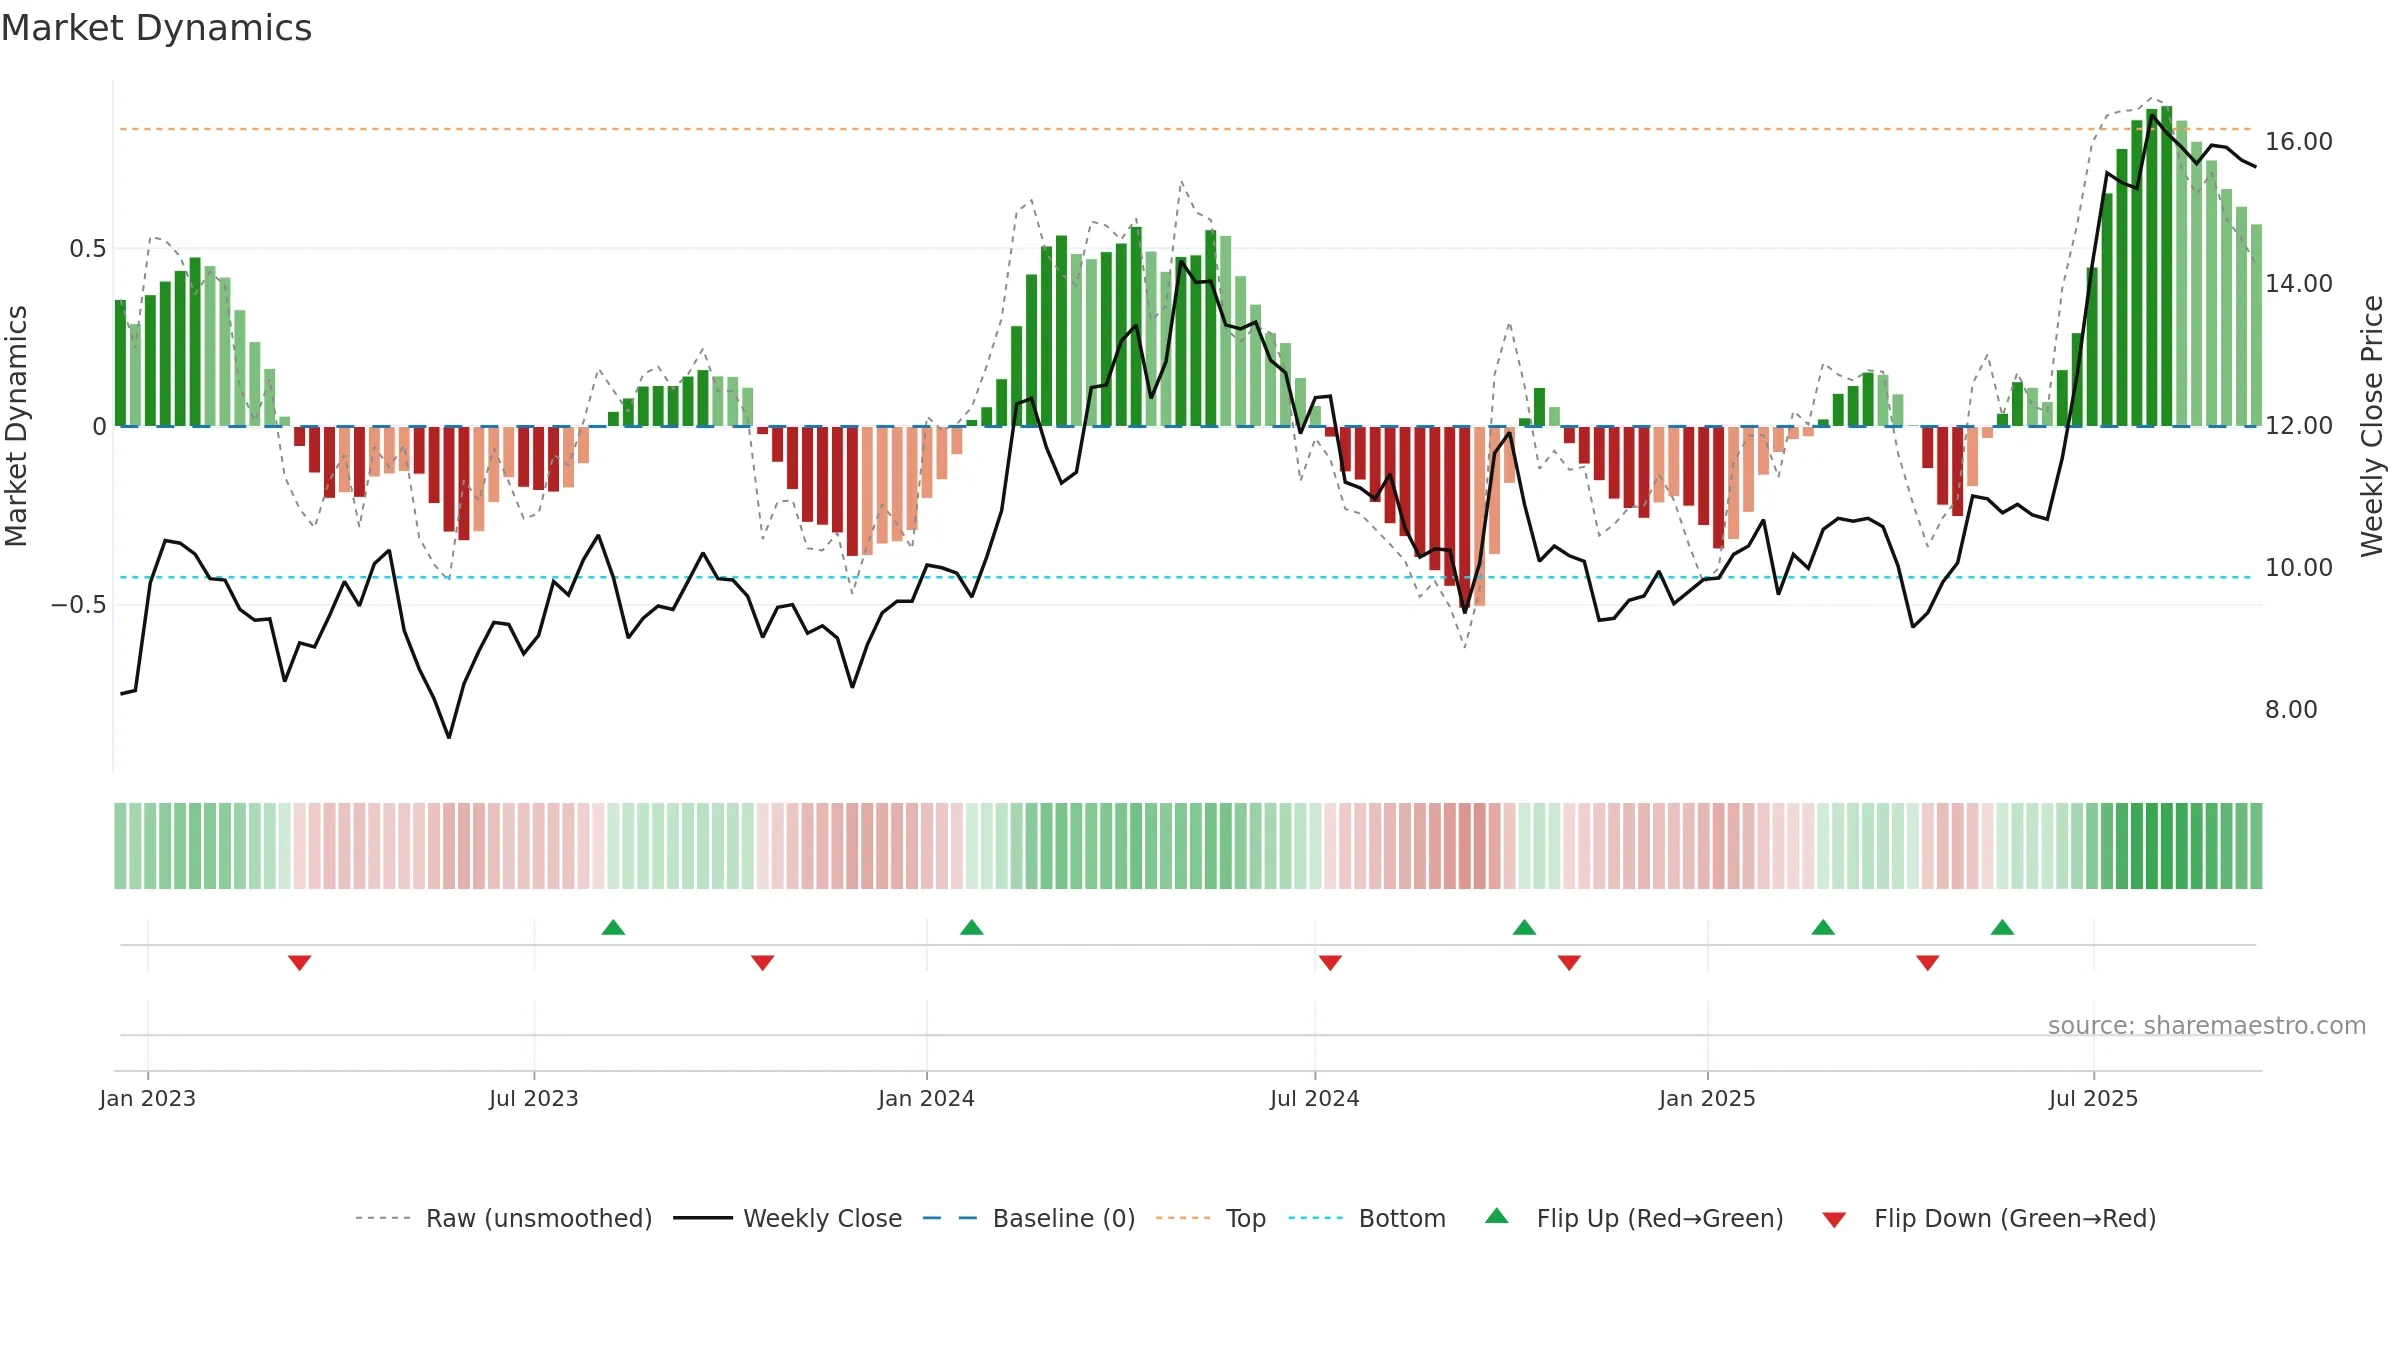Viewport: 2400px width, 1350px height.
Task: Click the Jan 2024 x-axis label
Action: (927, 1098)
